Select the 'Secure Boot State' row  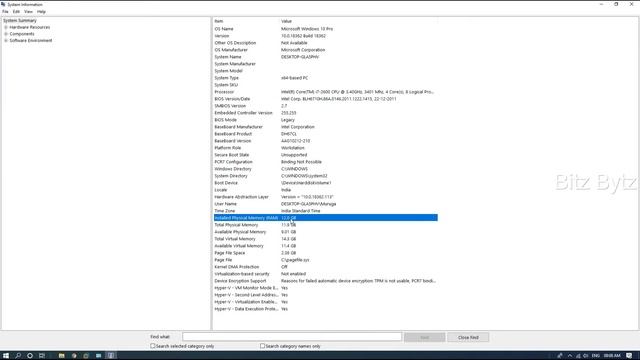325,155
